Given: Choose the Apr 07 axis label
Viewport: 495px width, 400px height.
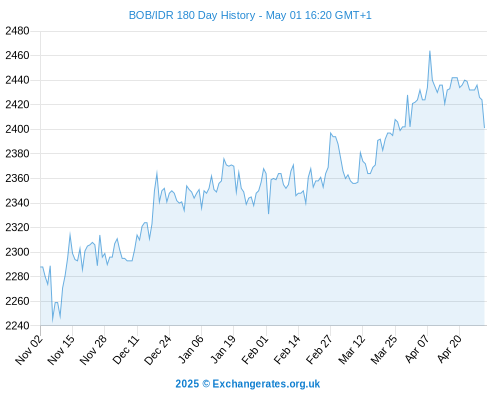Looking at the screenshot, I should tap(417, 349).
